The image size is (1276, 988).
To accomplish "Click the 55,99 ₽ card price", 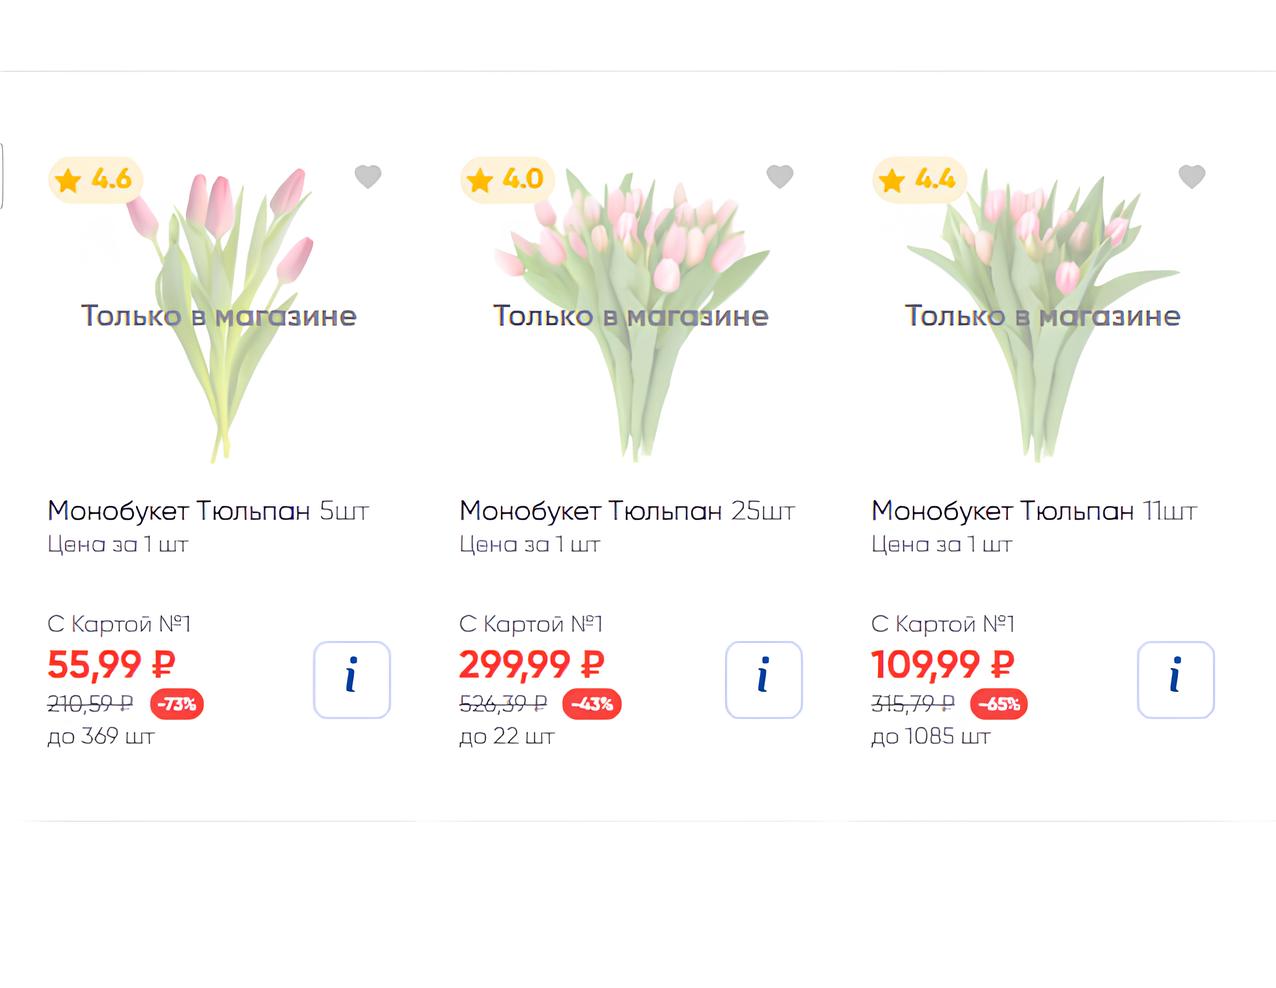I will pyautogui.click(x=112, y=664).
